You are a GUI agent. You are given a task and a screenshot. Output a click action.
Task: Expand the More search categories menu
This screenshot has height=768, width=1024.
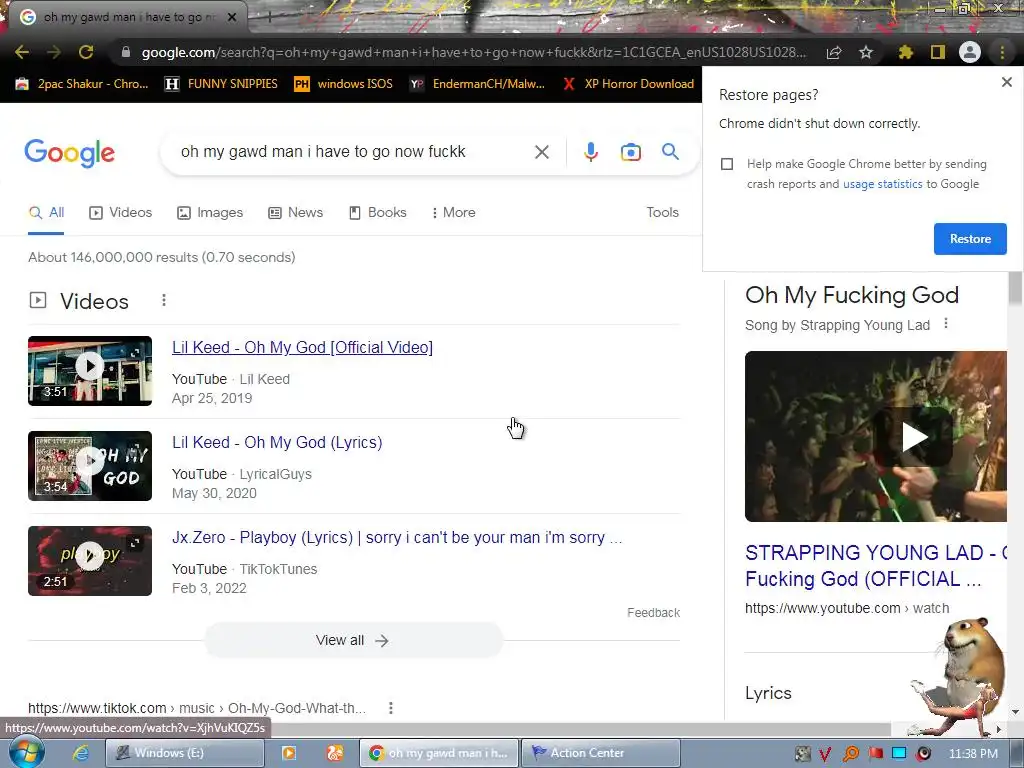point(453,212)
